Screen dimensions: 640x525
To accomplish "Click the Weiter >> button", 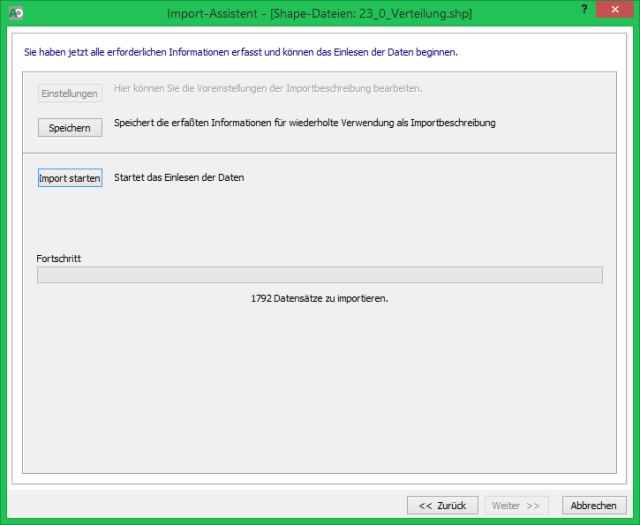I will (517, 505).
